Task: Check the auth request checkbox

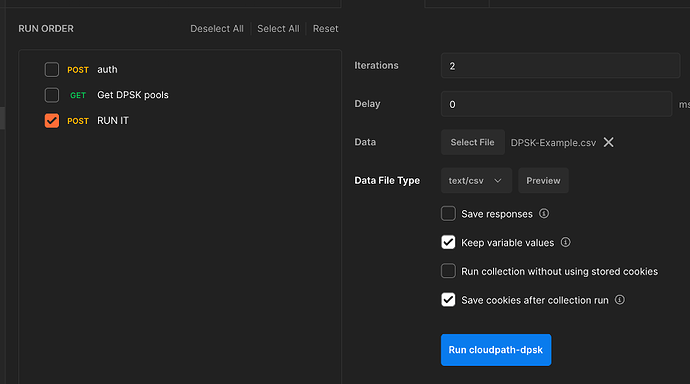Action: click(51, 69)
